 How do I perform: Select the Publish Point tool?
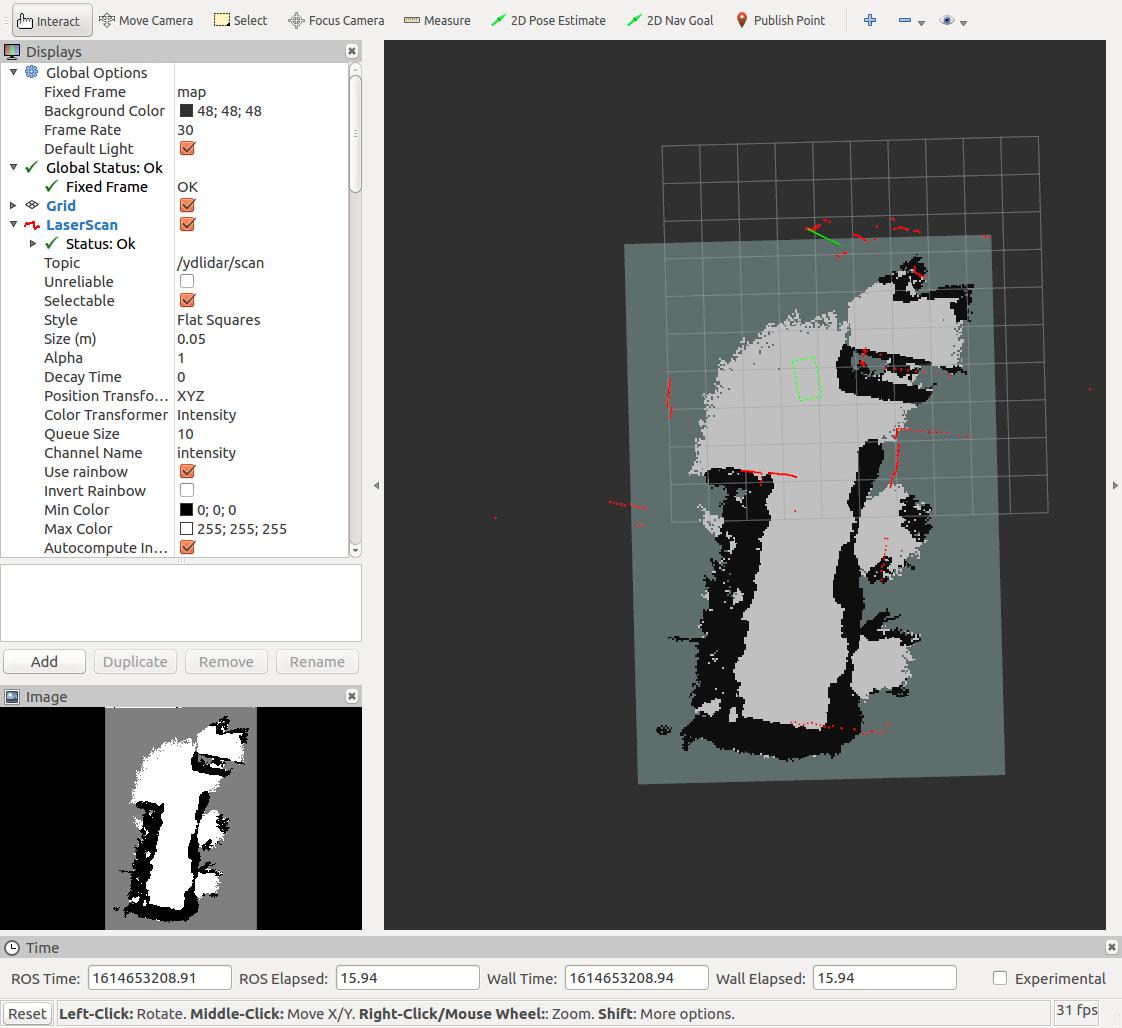[780, 20]
